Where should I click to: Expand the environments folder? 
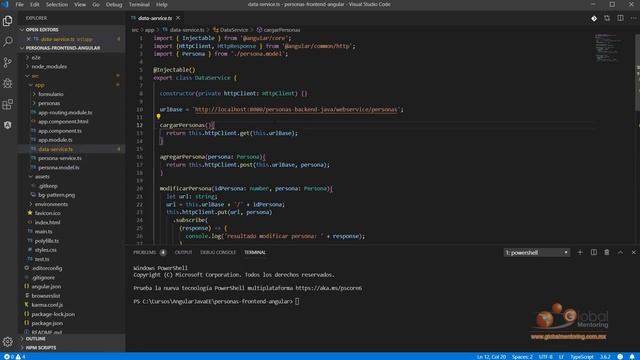pos(51,204)
